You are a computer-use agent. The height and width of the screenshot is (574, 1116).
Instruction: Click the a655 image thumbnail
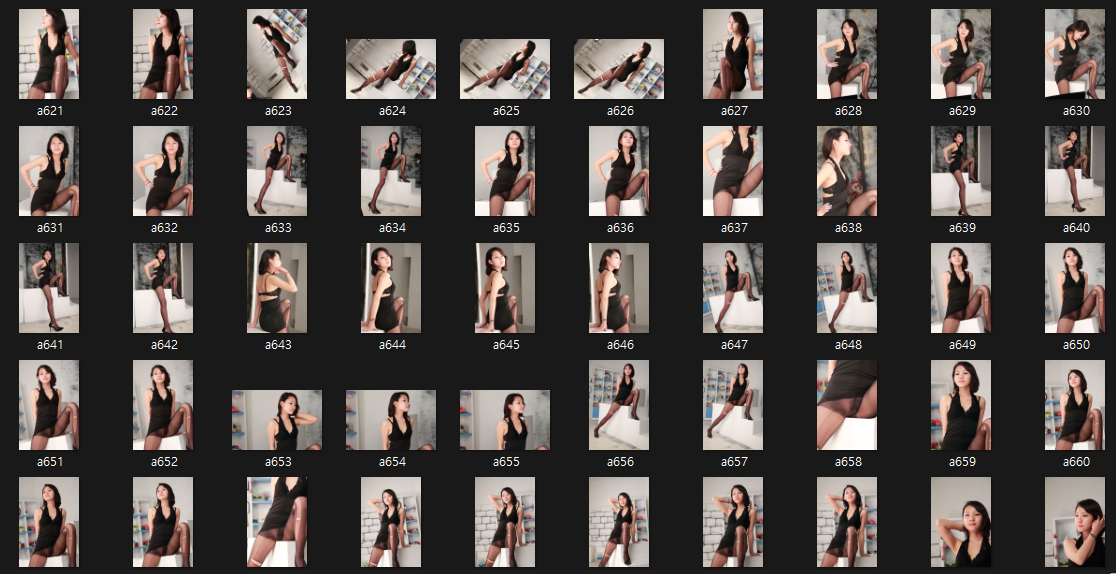coord(505,420)
